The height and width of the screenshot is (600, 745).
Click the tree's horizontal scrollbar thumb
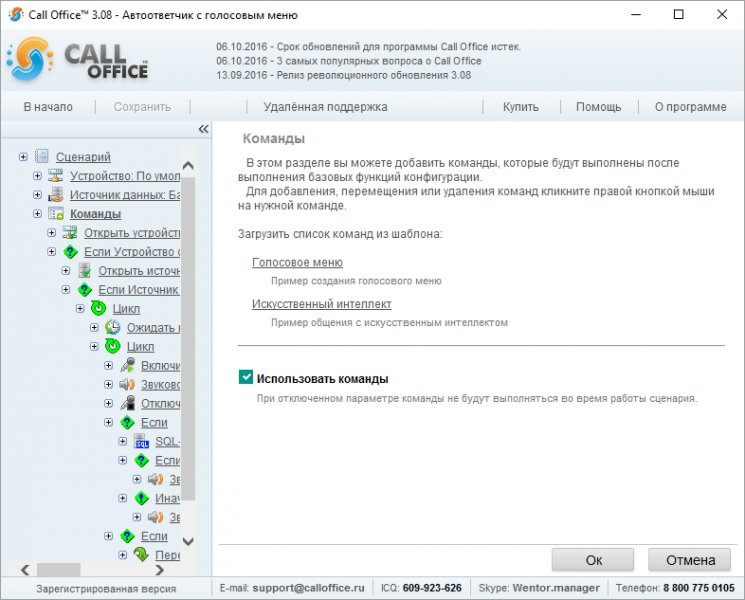(x=59, y=570)
